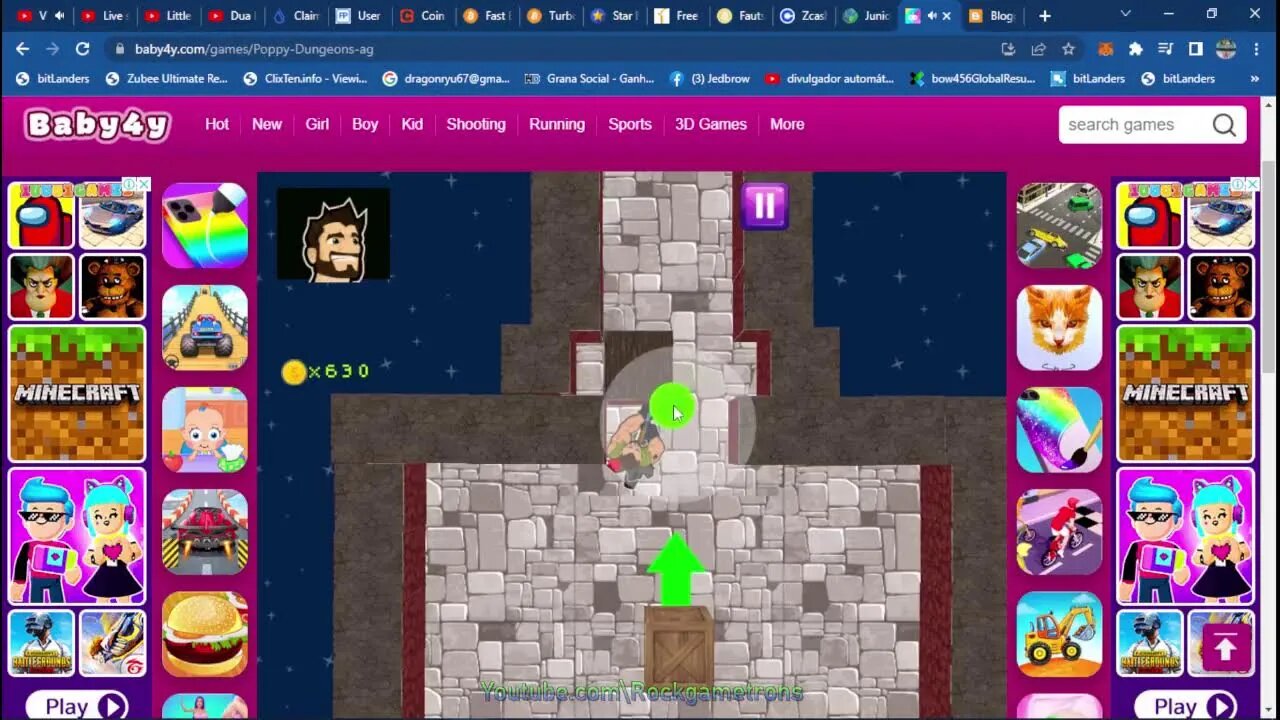1280x720 pixels.
Task: Open the (3) Jedbrow Facebook bookmark
Action: pyautogui.click(x=709, y=78)
